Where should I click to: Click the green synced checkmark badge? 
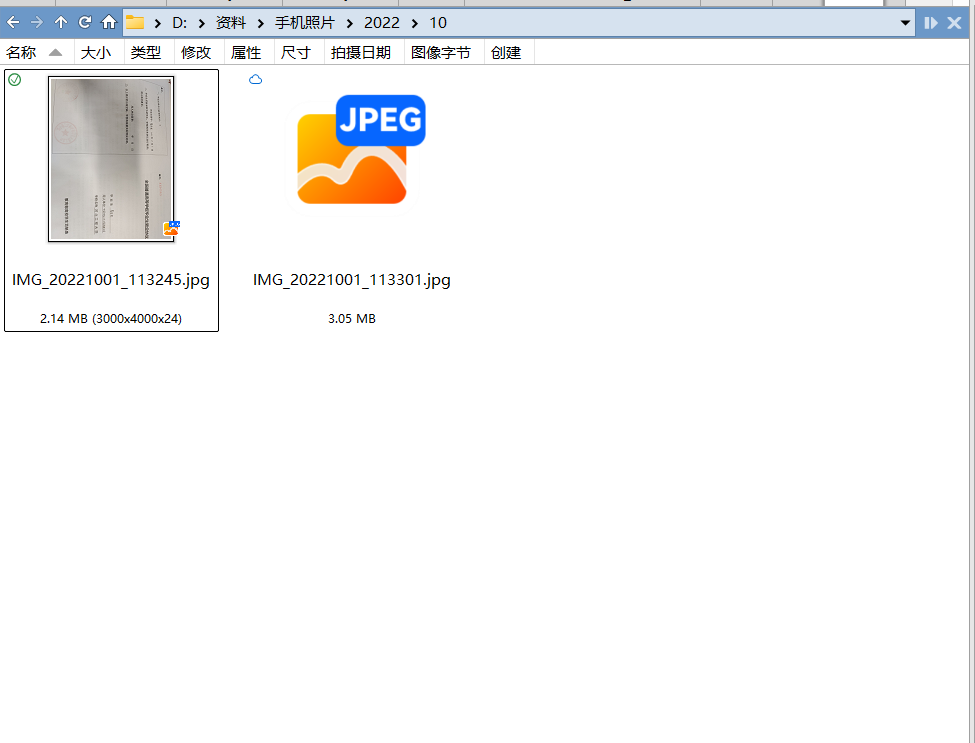pos(15,80)
